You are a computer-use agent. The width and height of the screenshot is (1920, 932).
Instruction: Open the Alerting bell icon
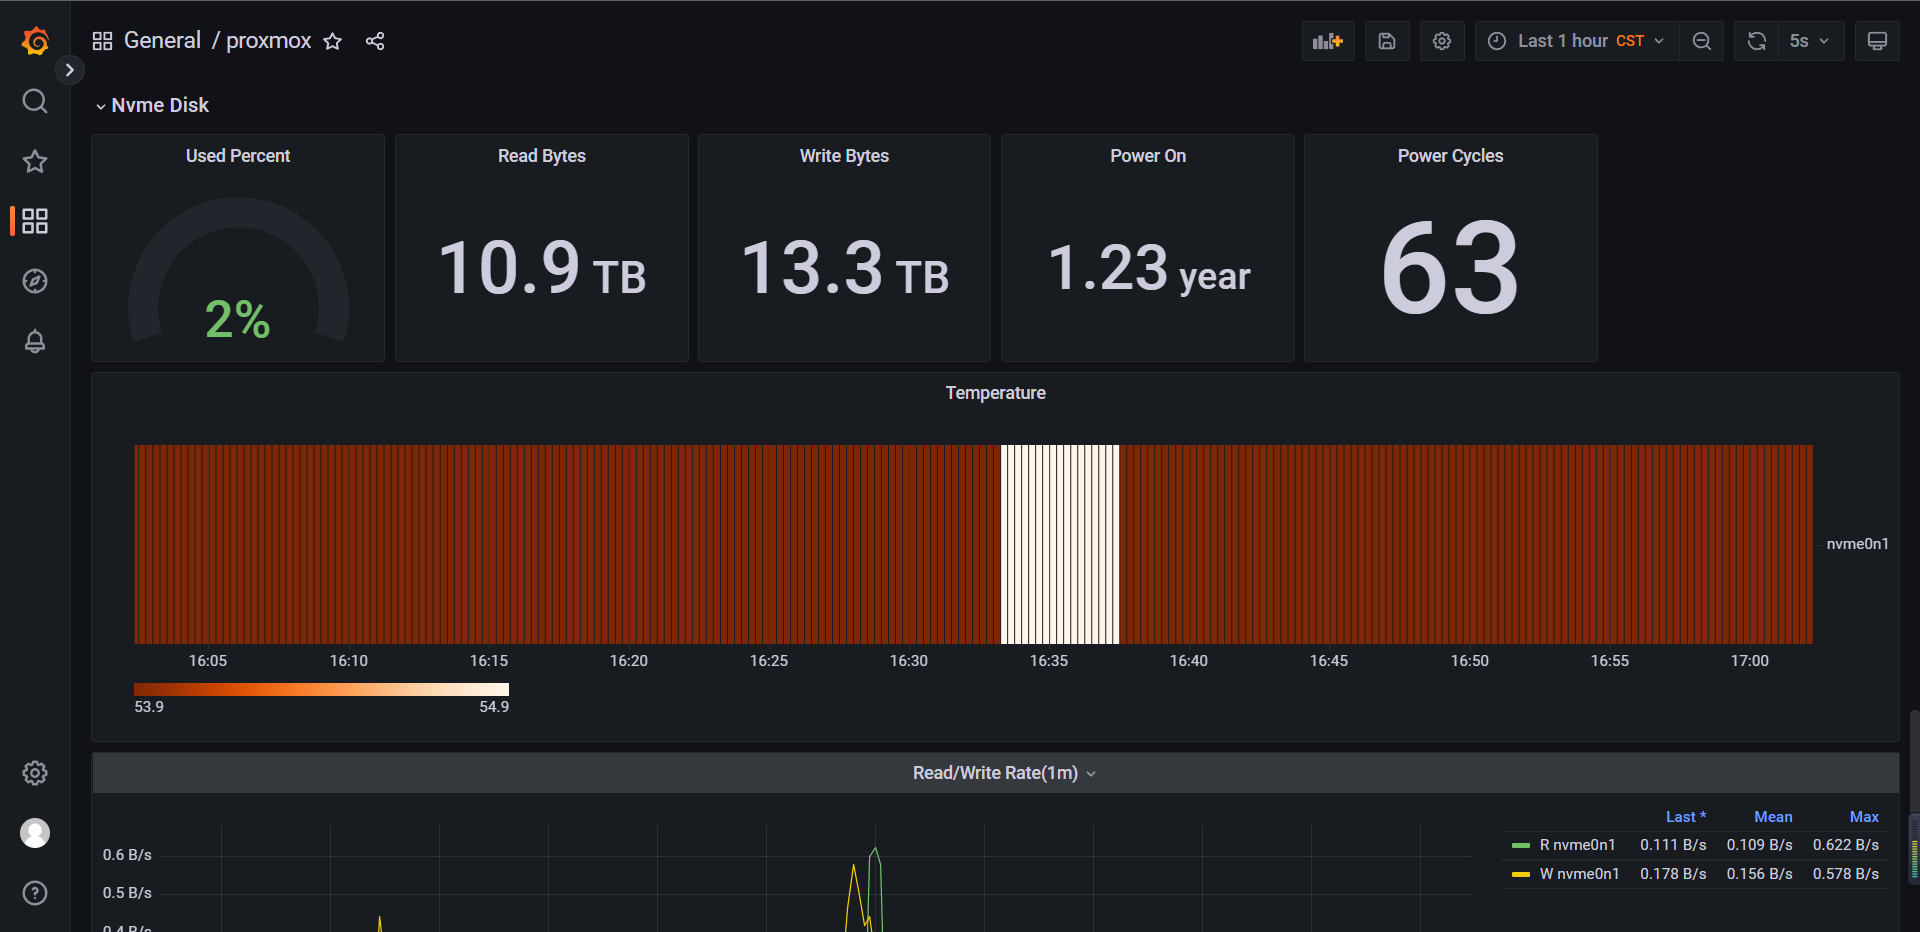[35, 341]
